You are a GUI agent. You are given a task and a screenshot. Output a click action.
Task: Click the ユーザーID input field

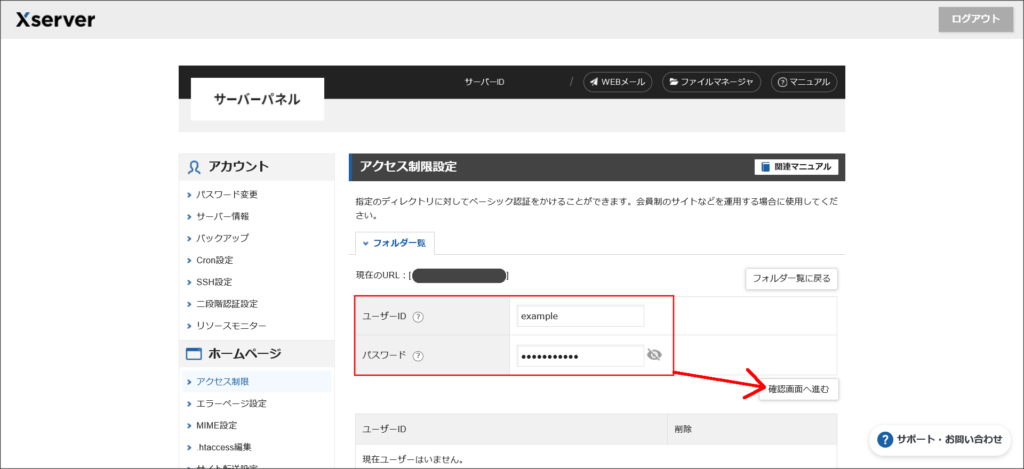tap(580, 316)
